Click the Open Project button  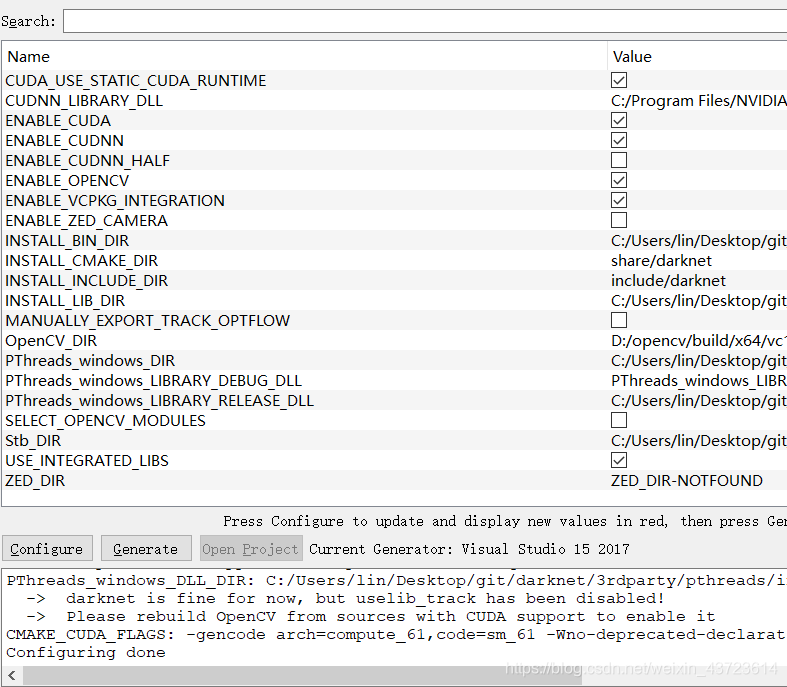point(251,548)
